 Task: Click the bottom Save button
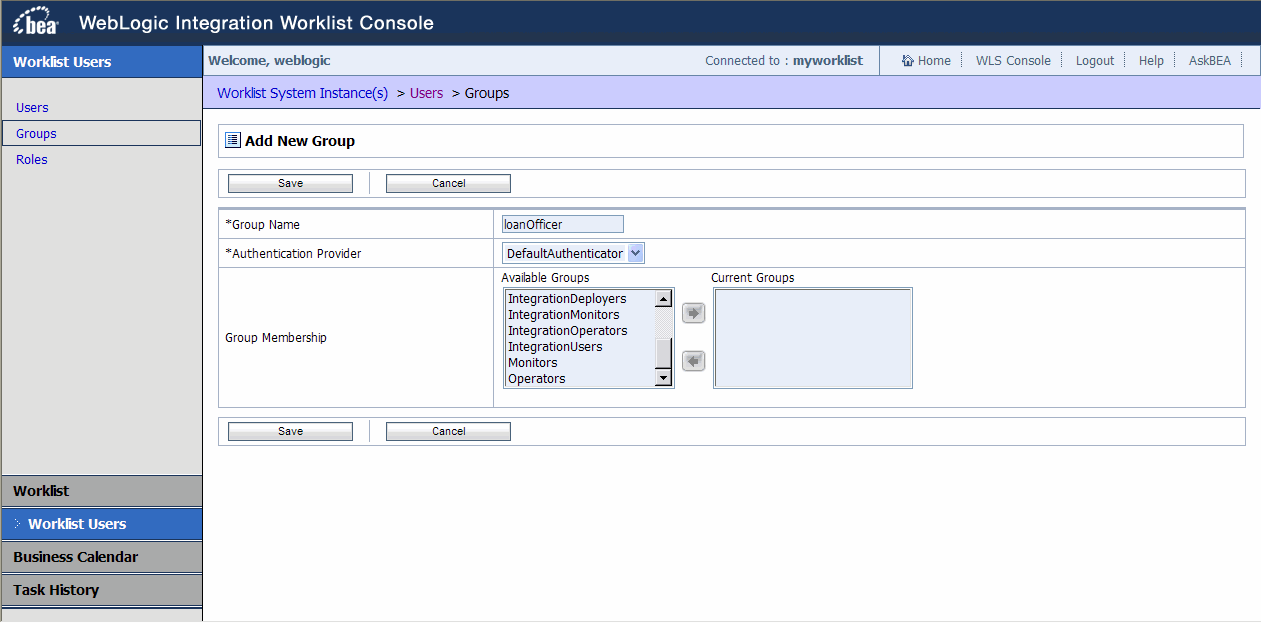(290, 431)
